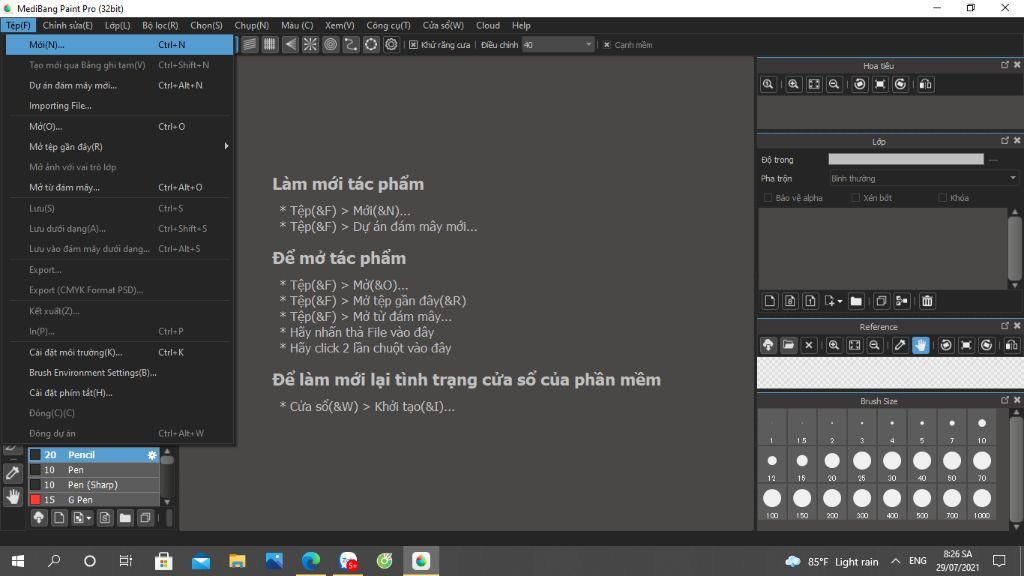Add a new 8-bit layer

pyautogui.click(x=790, y=301)
